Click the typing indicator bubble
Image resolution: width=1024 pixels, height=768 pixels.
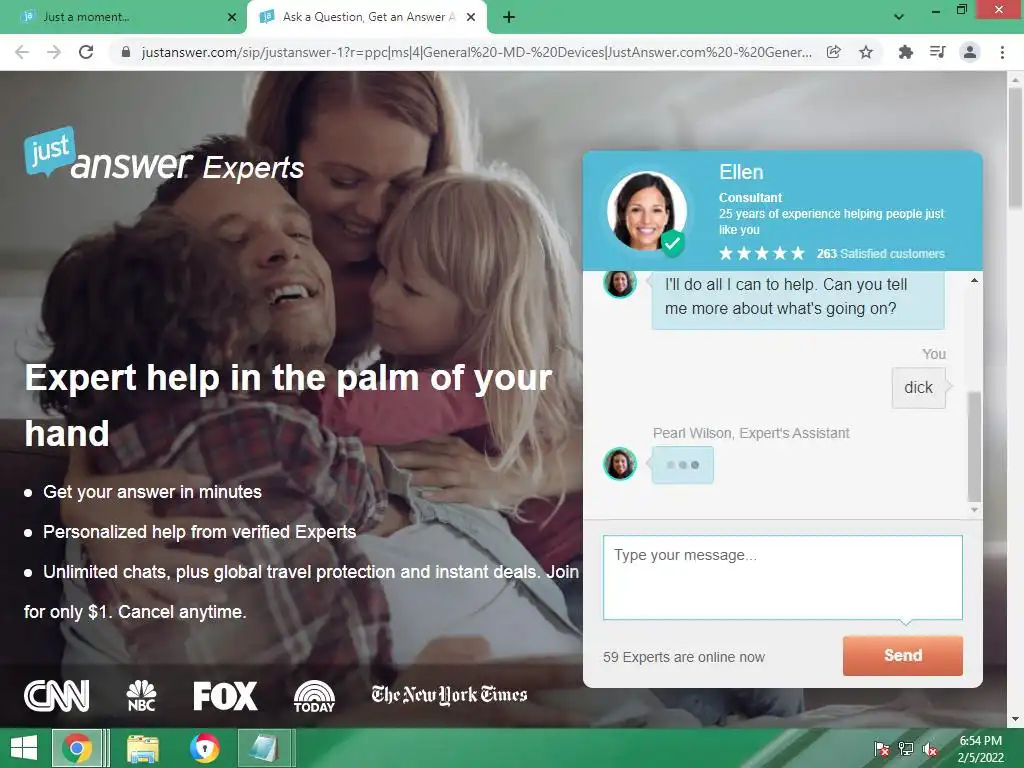click(x=682, y=465)
